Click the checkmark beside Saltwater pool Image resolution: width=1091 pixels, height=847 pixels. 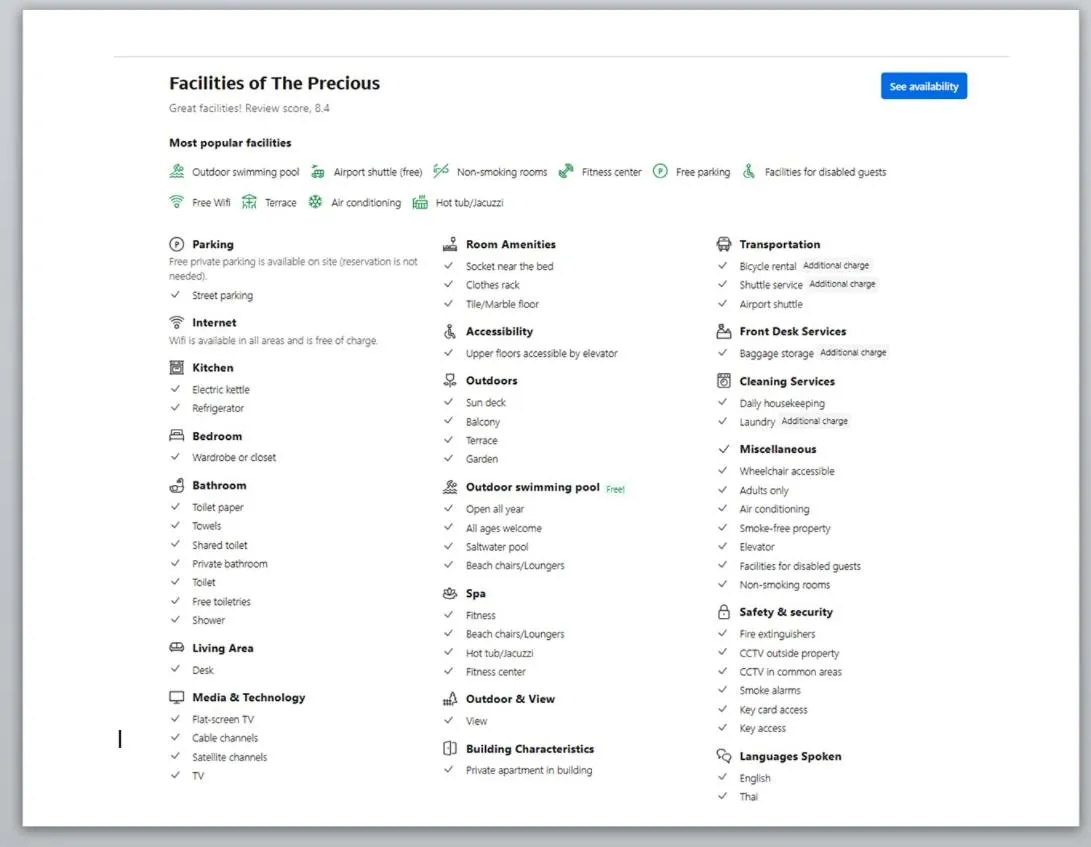click(x=449, y=546)
